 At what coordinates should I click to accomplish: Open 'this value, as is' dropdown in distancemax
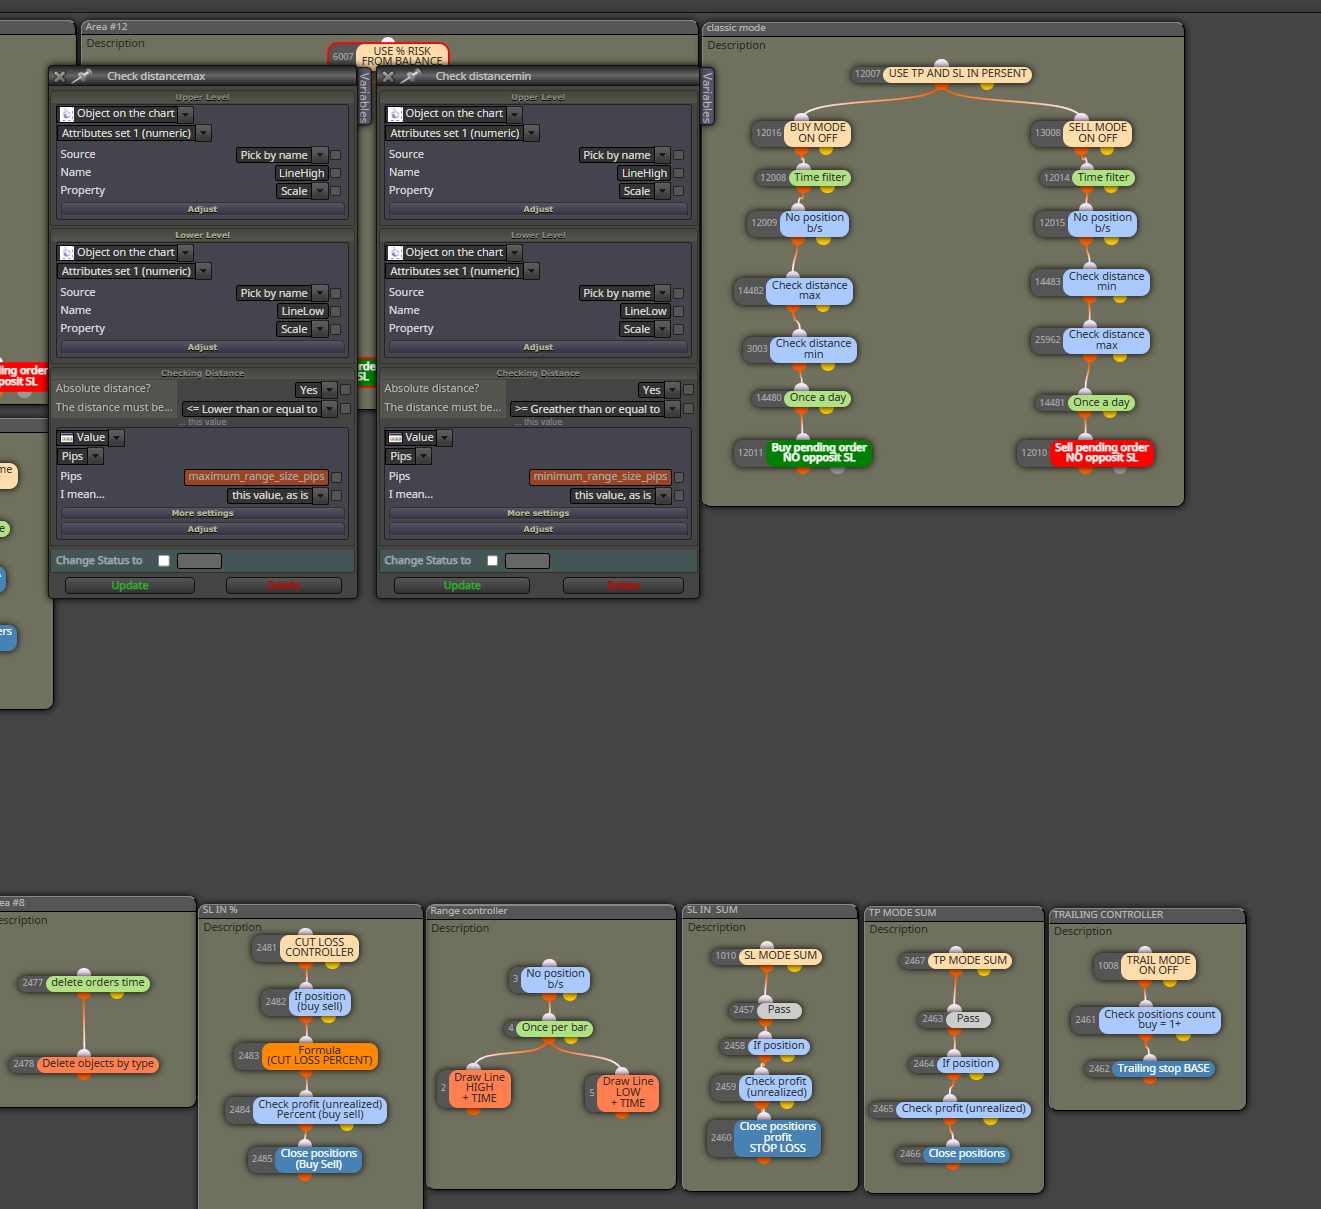320,495
